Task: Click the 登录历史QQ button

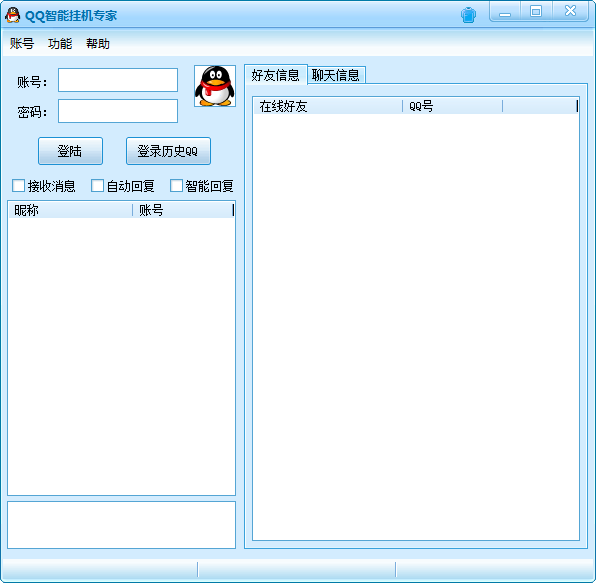Action: tap(168, 151)
